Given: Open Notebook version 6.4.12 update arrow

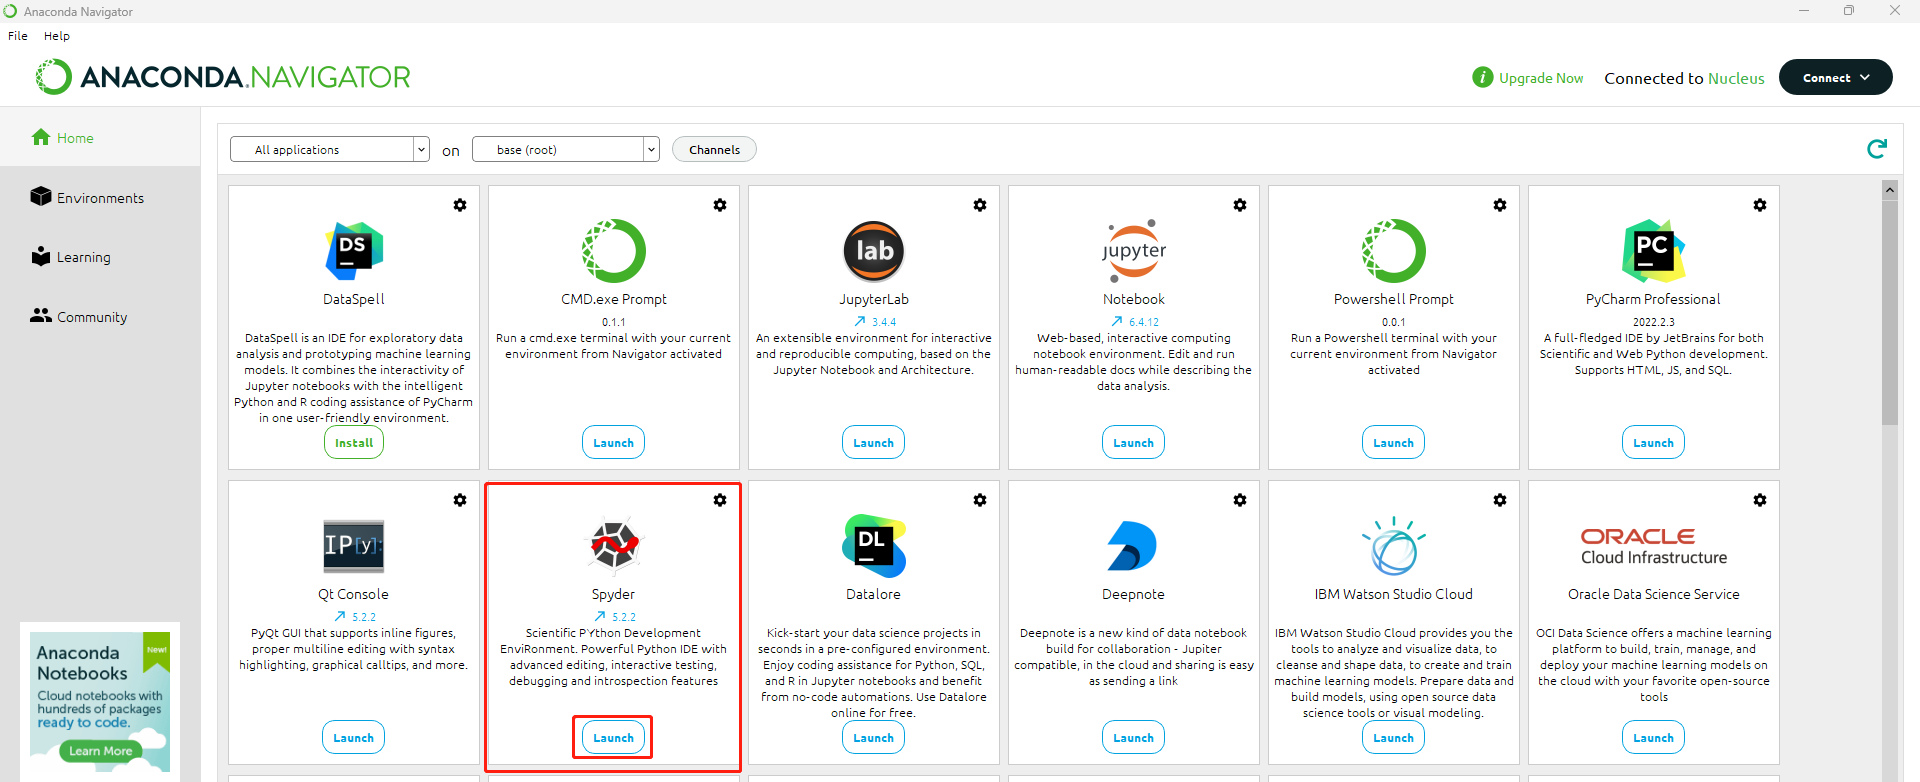Looking at the screenshot, I should [x=1117, y=322].
